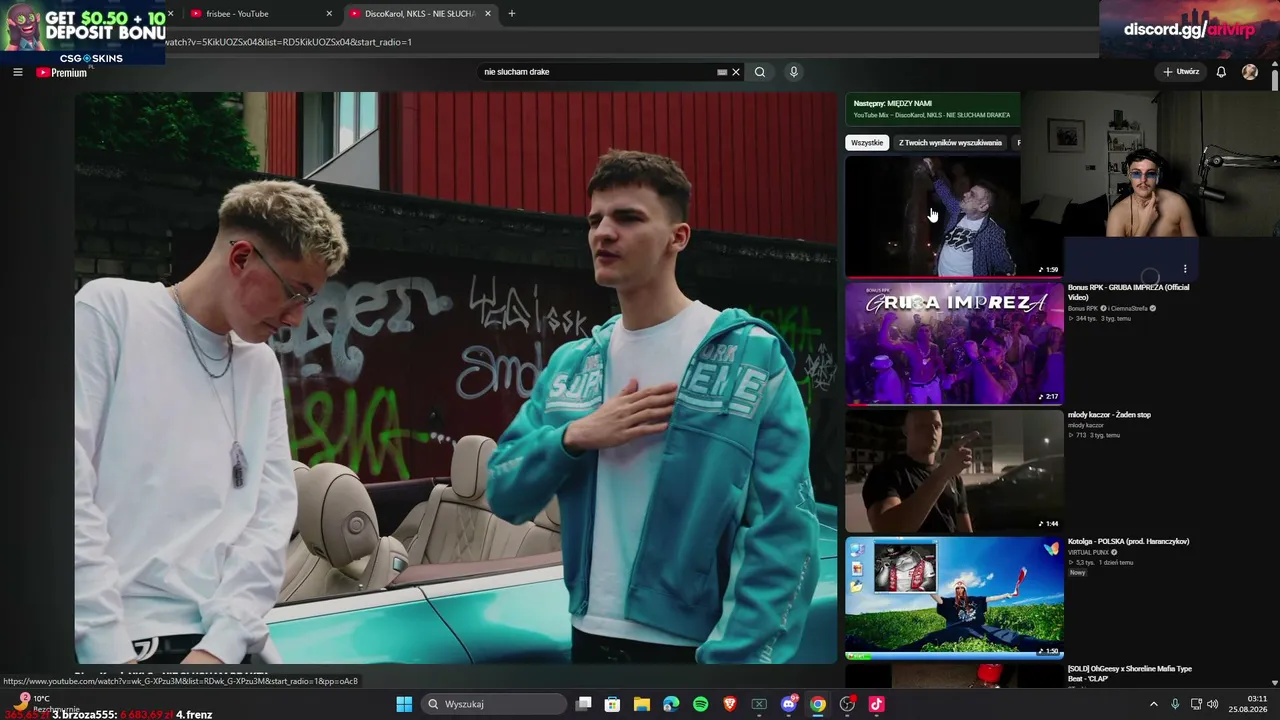Click the browser address bar URL
Viewport: 1280px width, 720px height.
tap(288, 42)
